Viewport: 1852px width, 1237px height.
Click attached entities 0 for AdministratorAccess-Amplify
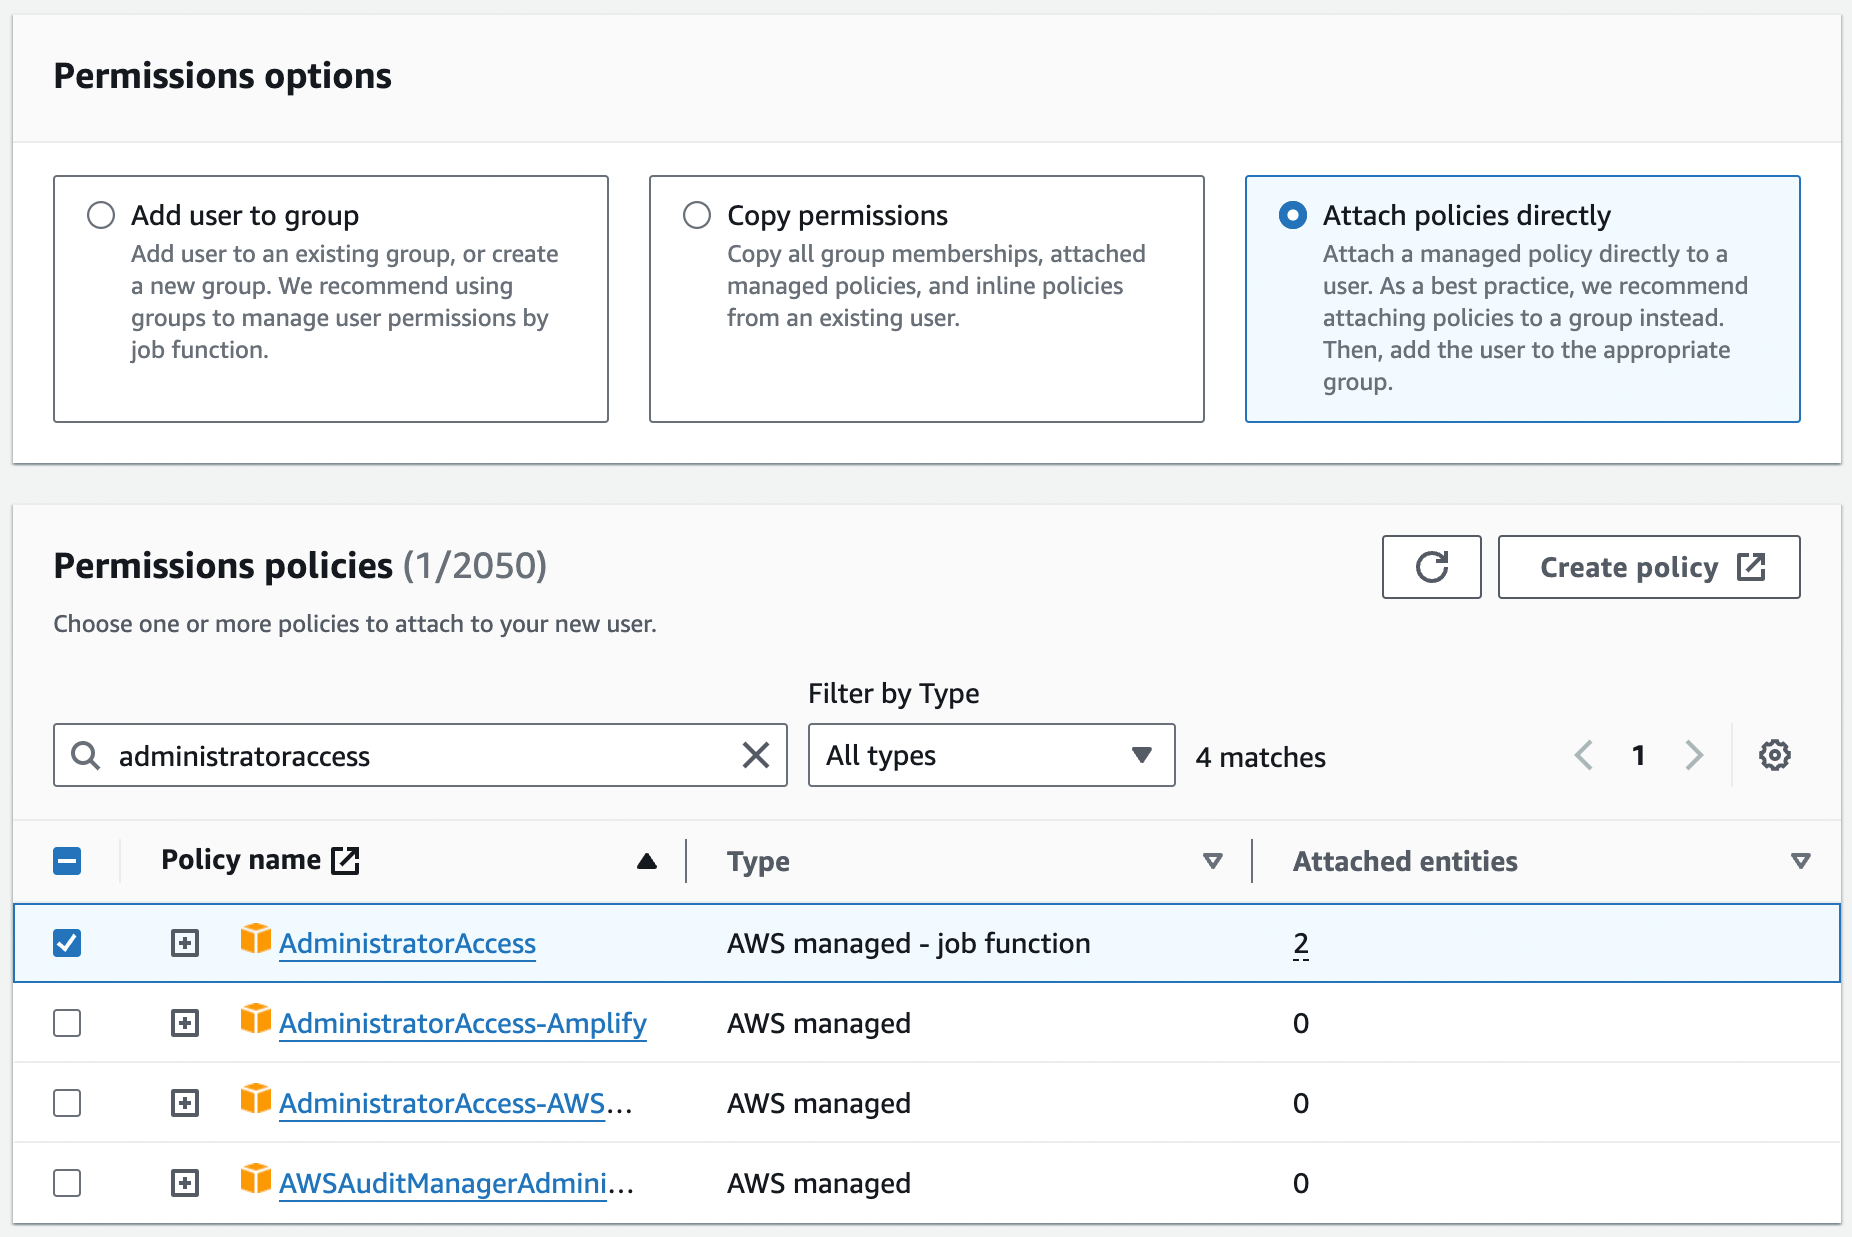pos(1301,1023)
